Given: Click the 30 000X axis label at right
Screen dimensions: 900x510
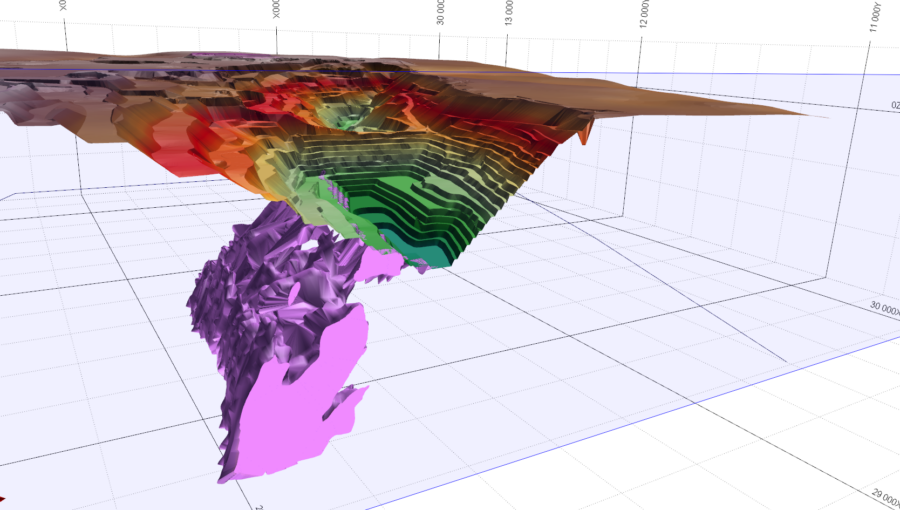Looking at the screenshot, I should coord(885,308).
